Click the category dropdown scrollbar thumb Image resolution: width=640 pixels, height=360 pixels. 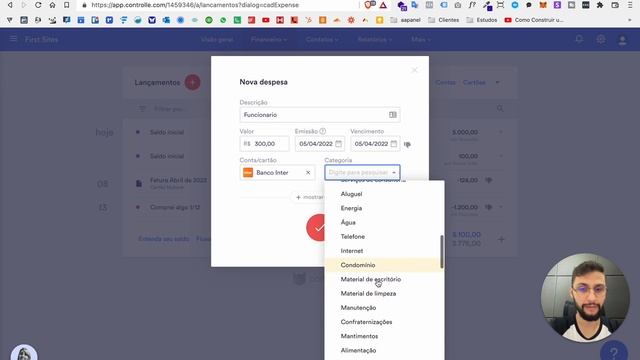tap(442, 252)
